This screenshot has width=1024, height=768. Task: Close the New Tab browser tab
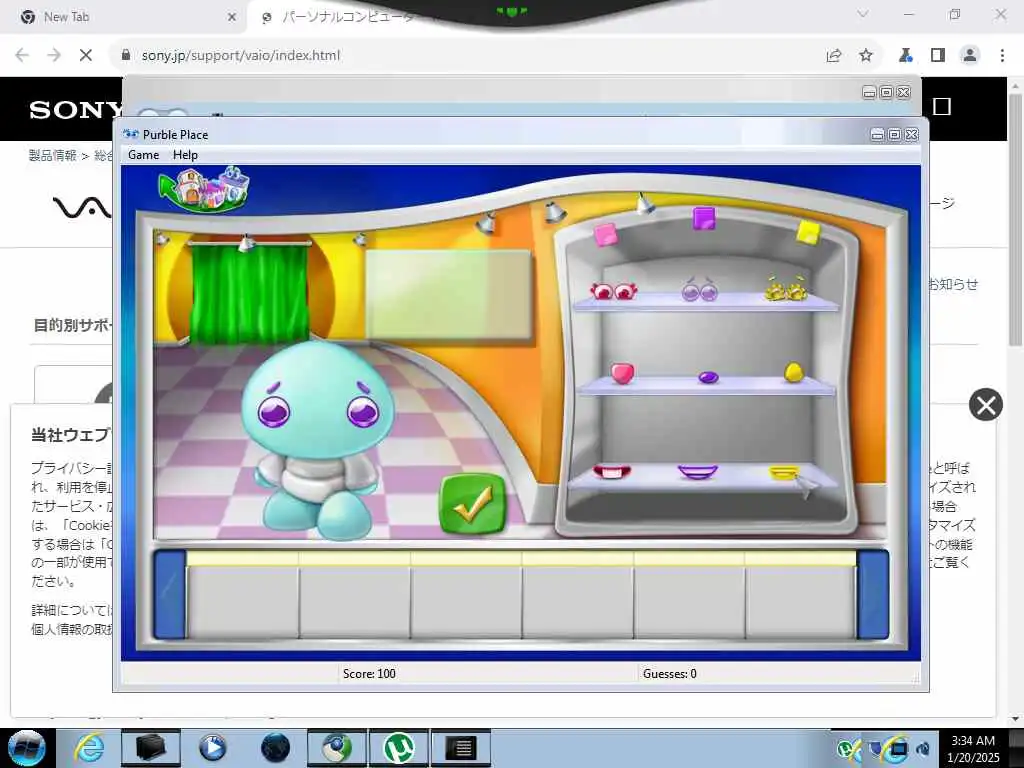pos(231,18)
